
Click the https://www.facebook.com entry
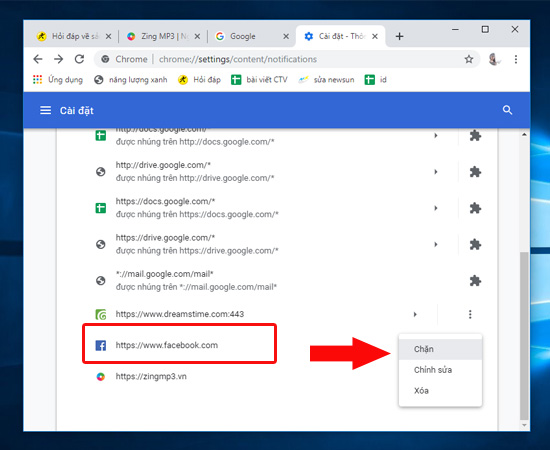point(167,345)
